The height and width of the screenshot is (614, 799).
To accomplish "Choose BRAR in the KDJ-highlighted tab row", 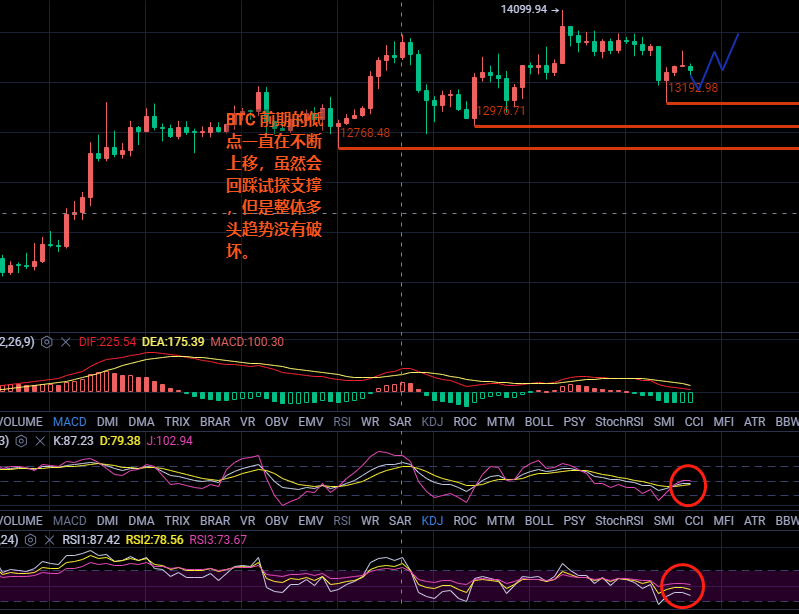I will [x=215, y=521].
